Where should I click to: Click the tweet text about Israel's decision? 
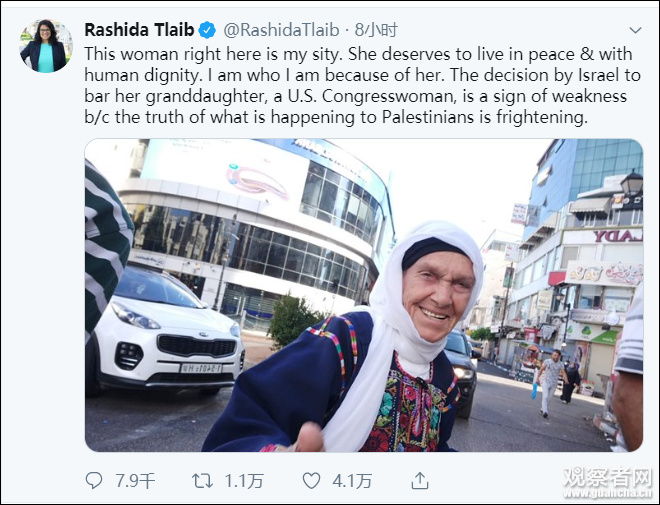tap(362, 85)
